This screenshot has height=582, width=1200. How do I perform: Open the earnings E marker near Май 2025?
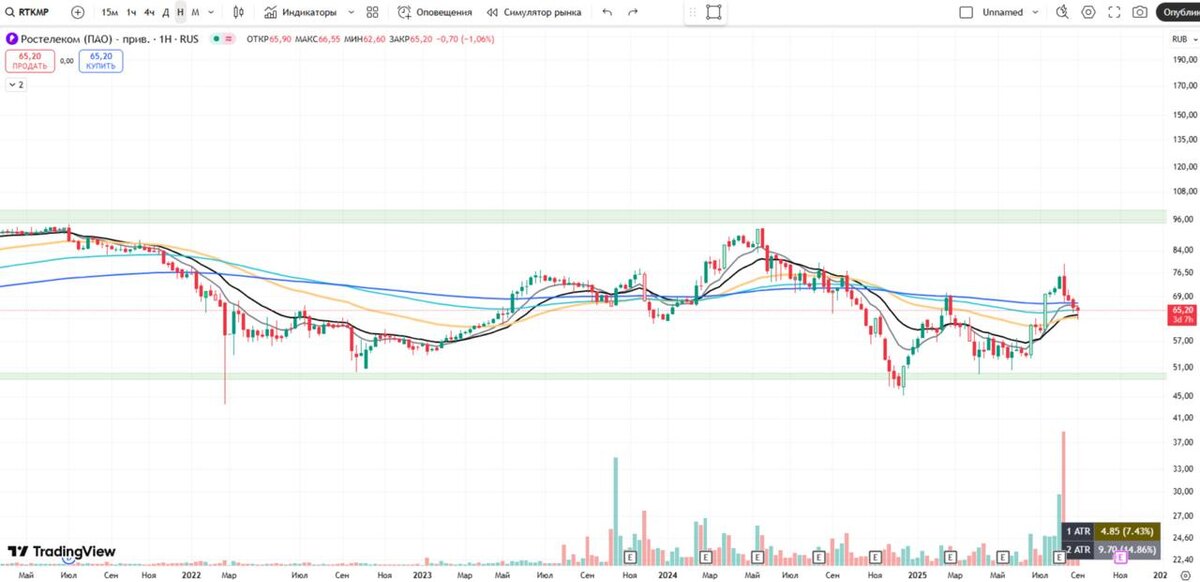(1002, 556)
